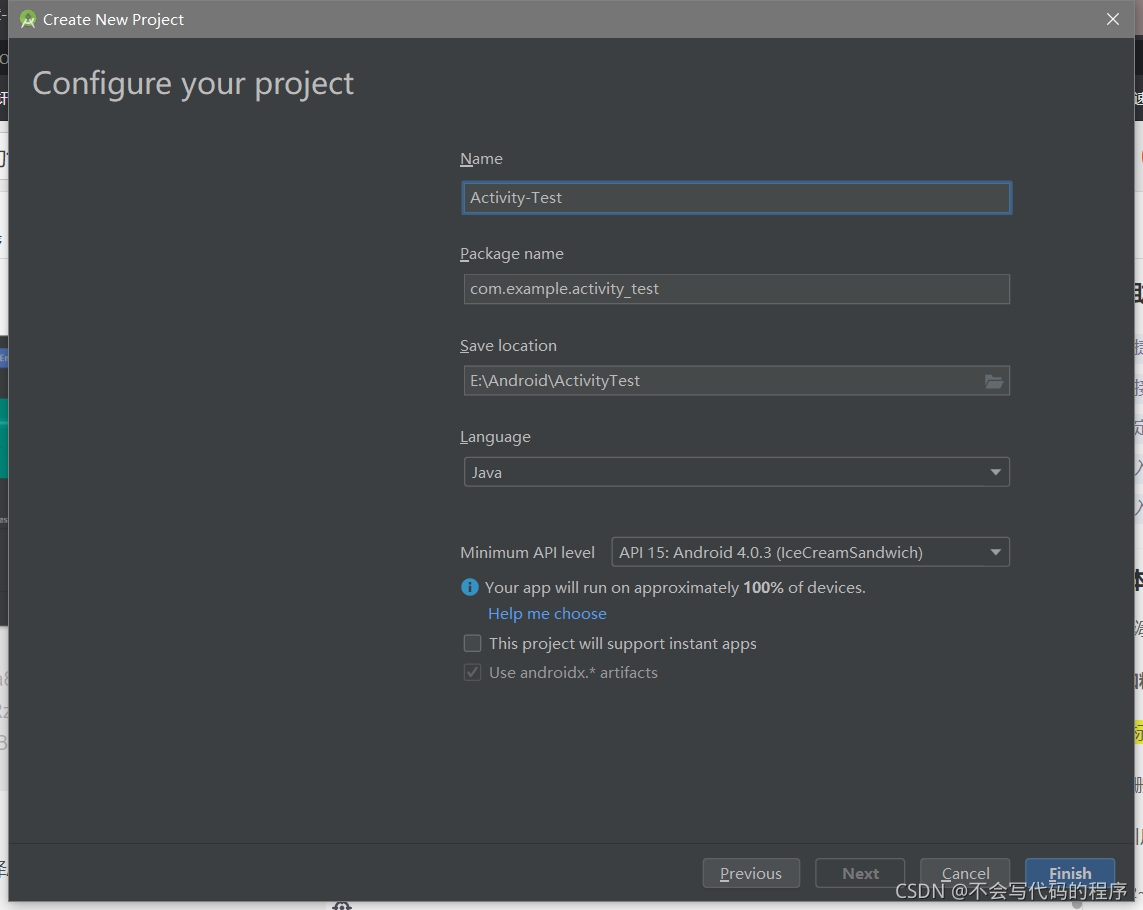1143x910 pixels.
Task: Click the folder browse icon in Save location
Action: 994,381
